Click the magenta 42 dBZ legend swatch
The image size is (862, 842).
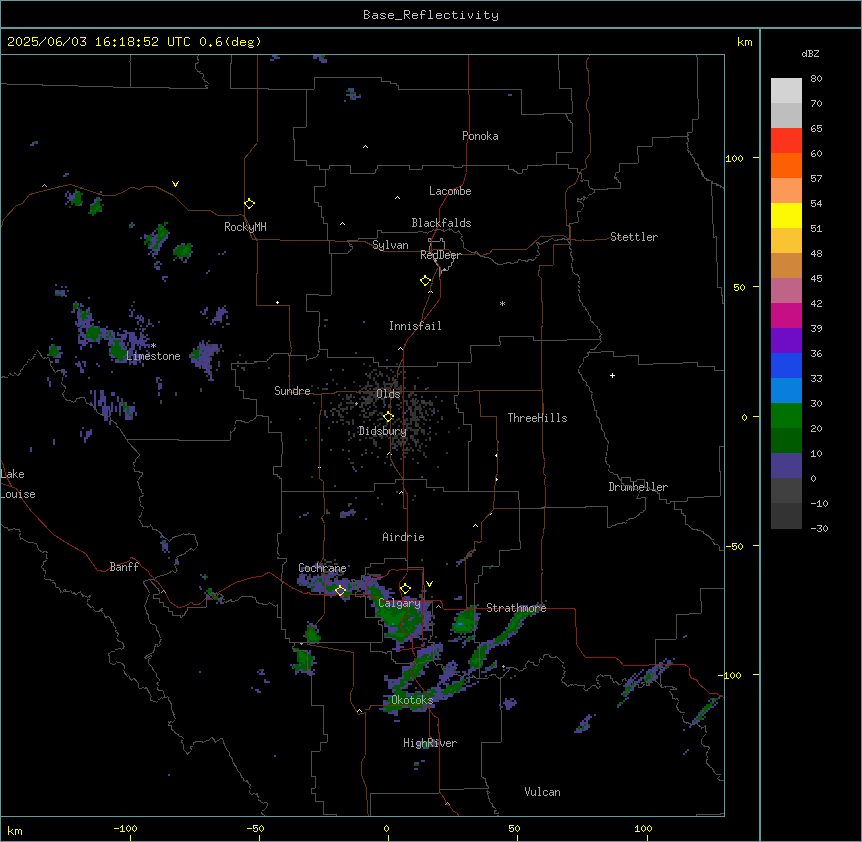786,315
